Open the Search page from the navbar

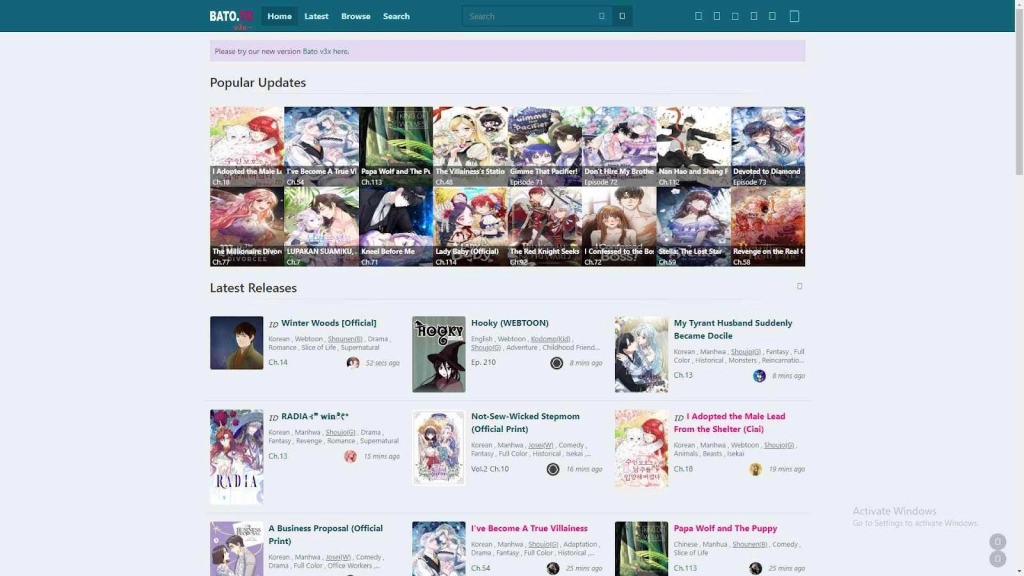396,16
